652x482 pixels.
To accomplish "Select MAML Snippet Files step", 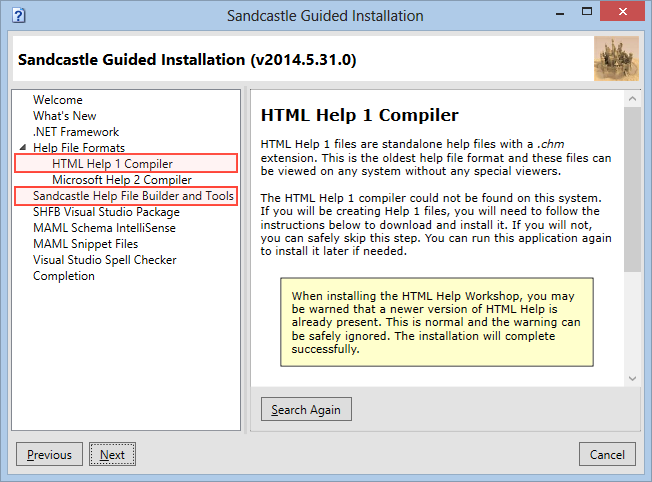I will coord(86,244).
